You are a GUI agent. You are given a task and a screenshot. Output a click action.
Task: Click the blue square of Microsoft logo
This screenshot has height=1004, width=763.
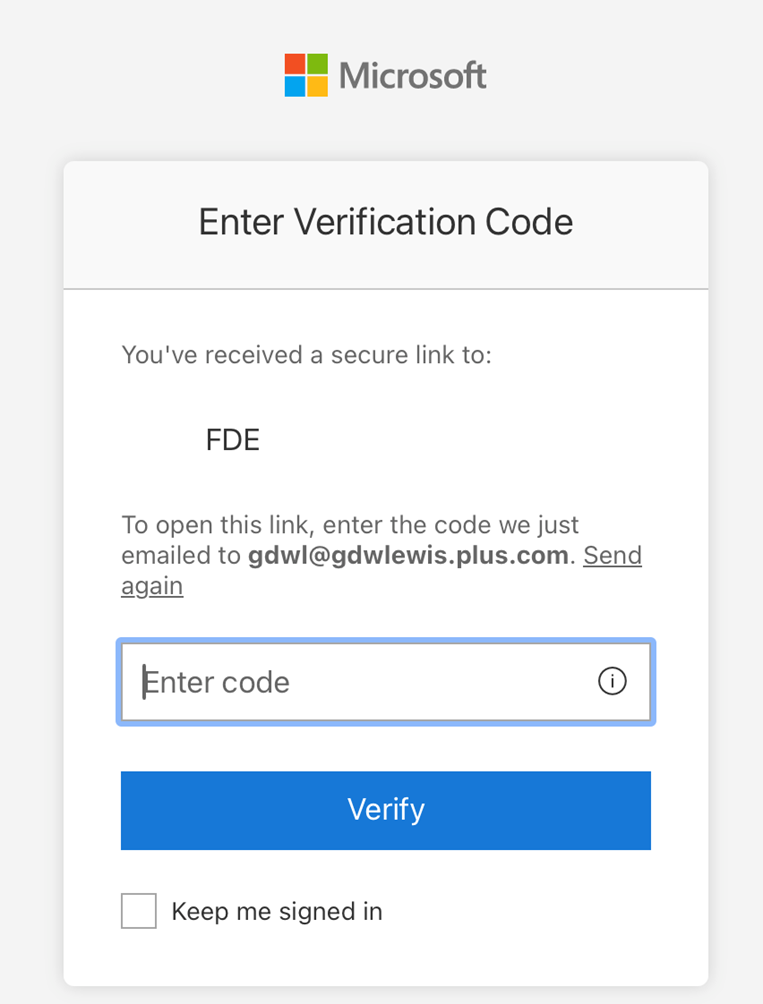click(x=294, y=86)
